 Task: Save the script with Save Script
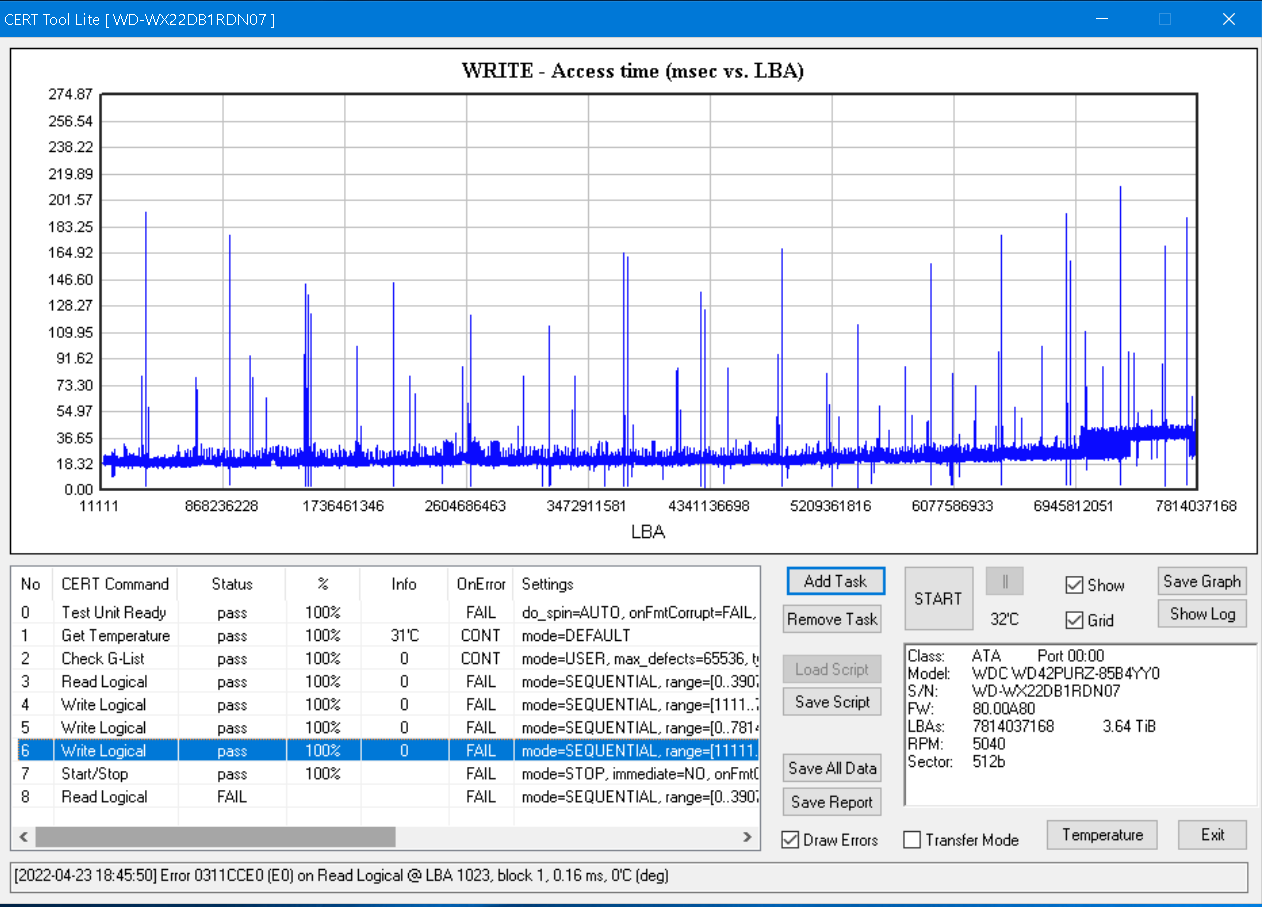click(x=832, y=702)
